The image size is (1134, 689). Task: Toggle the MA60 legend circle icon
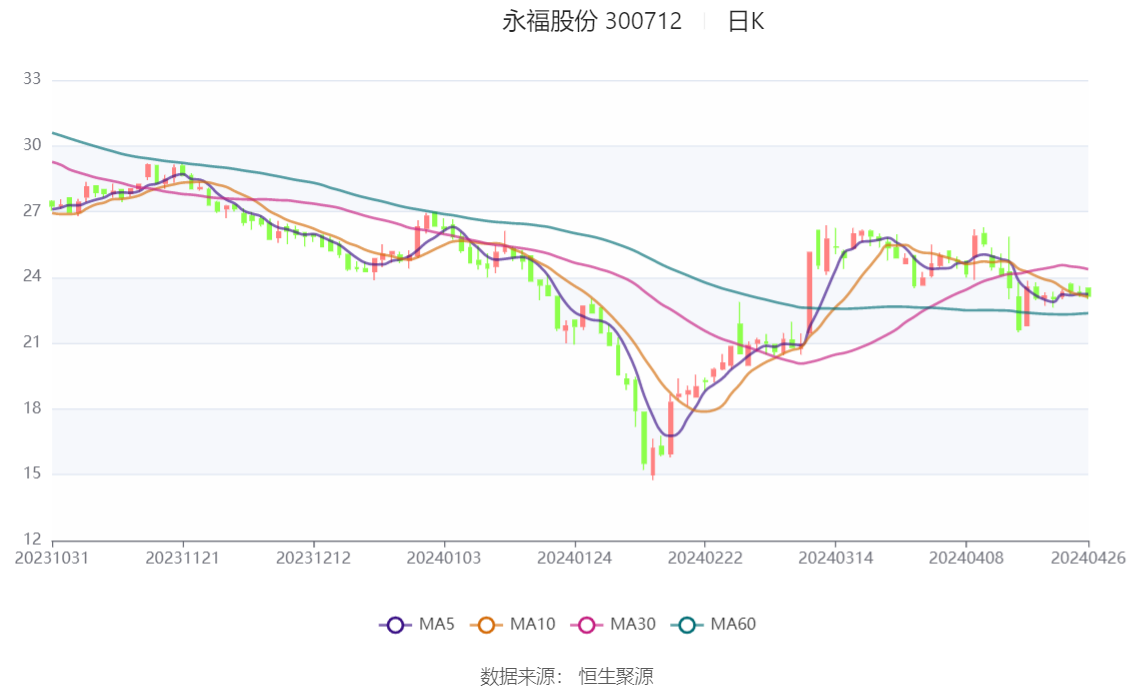coord(687,625)
